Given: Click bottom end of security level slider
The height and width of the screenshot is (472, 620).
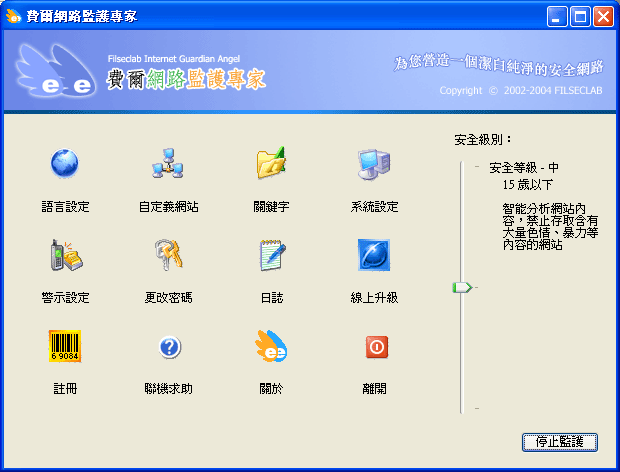Looking at the screenshot, I should click(461, 408).
